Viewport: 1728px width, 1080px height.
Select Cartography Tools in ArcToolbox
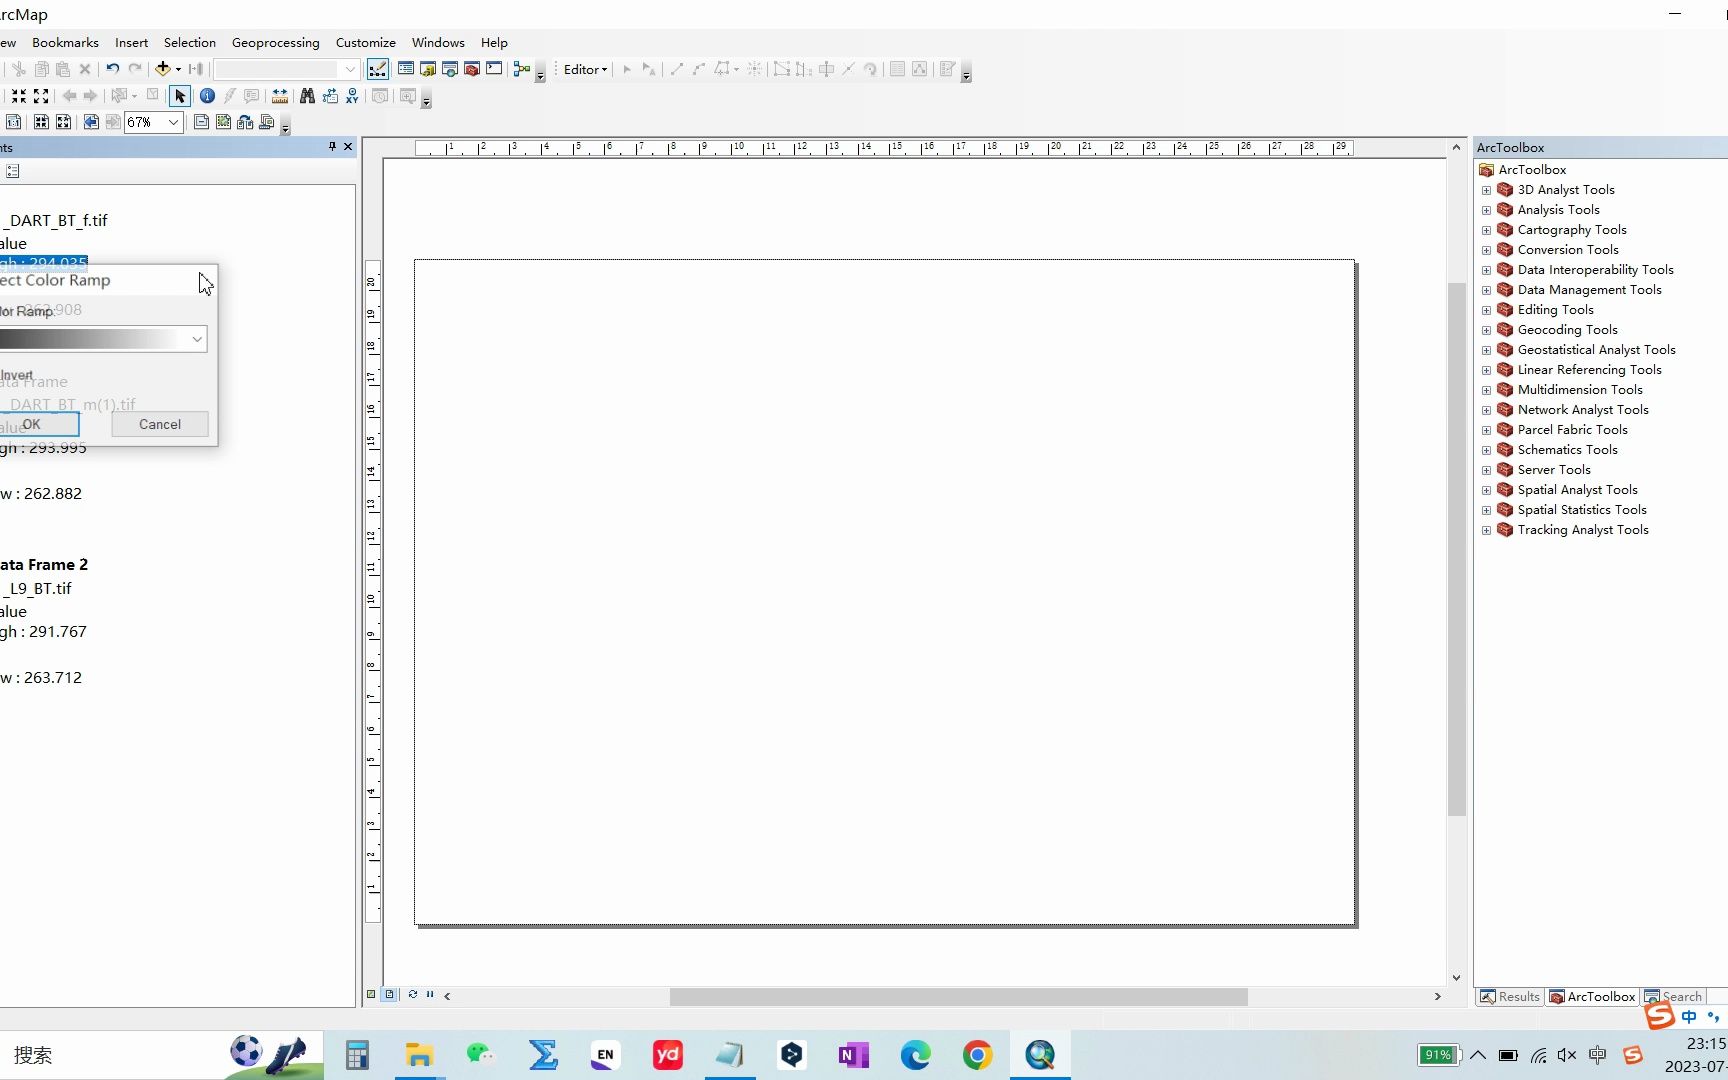point(1572,230)
